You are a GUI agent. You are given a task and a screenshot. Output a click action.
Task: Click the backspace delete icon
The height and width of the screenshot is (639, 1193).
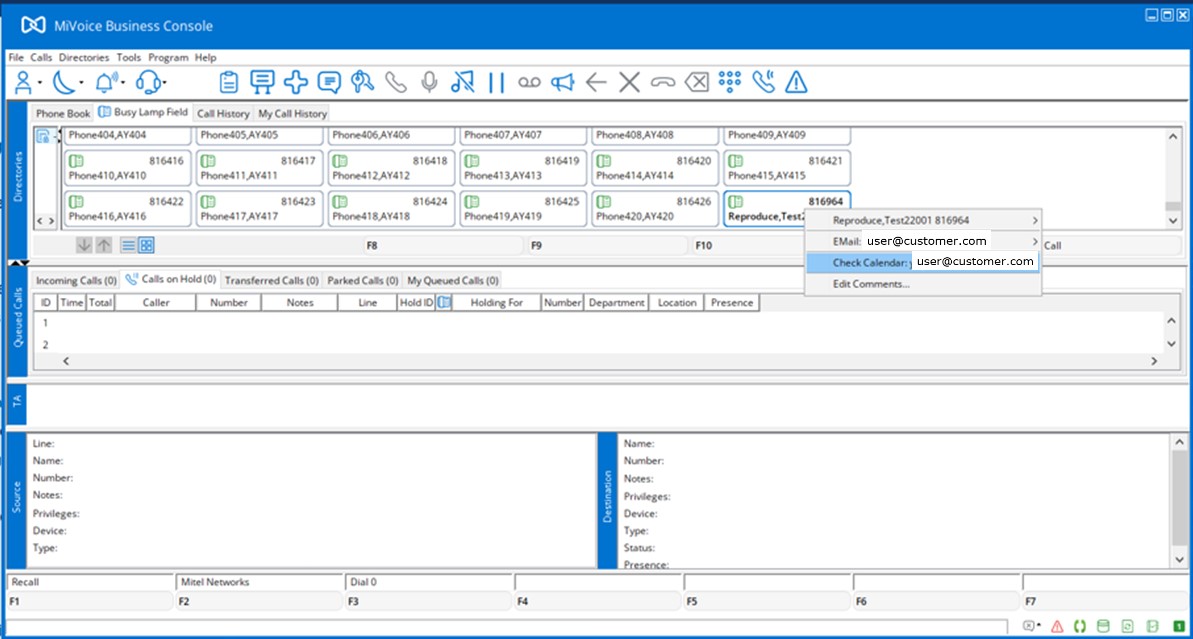696,82
